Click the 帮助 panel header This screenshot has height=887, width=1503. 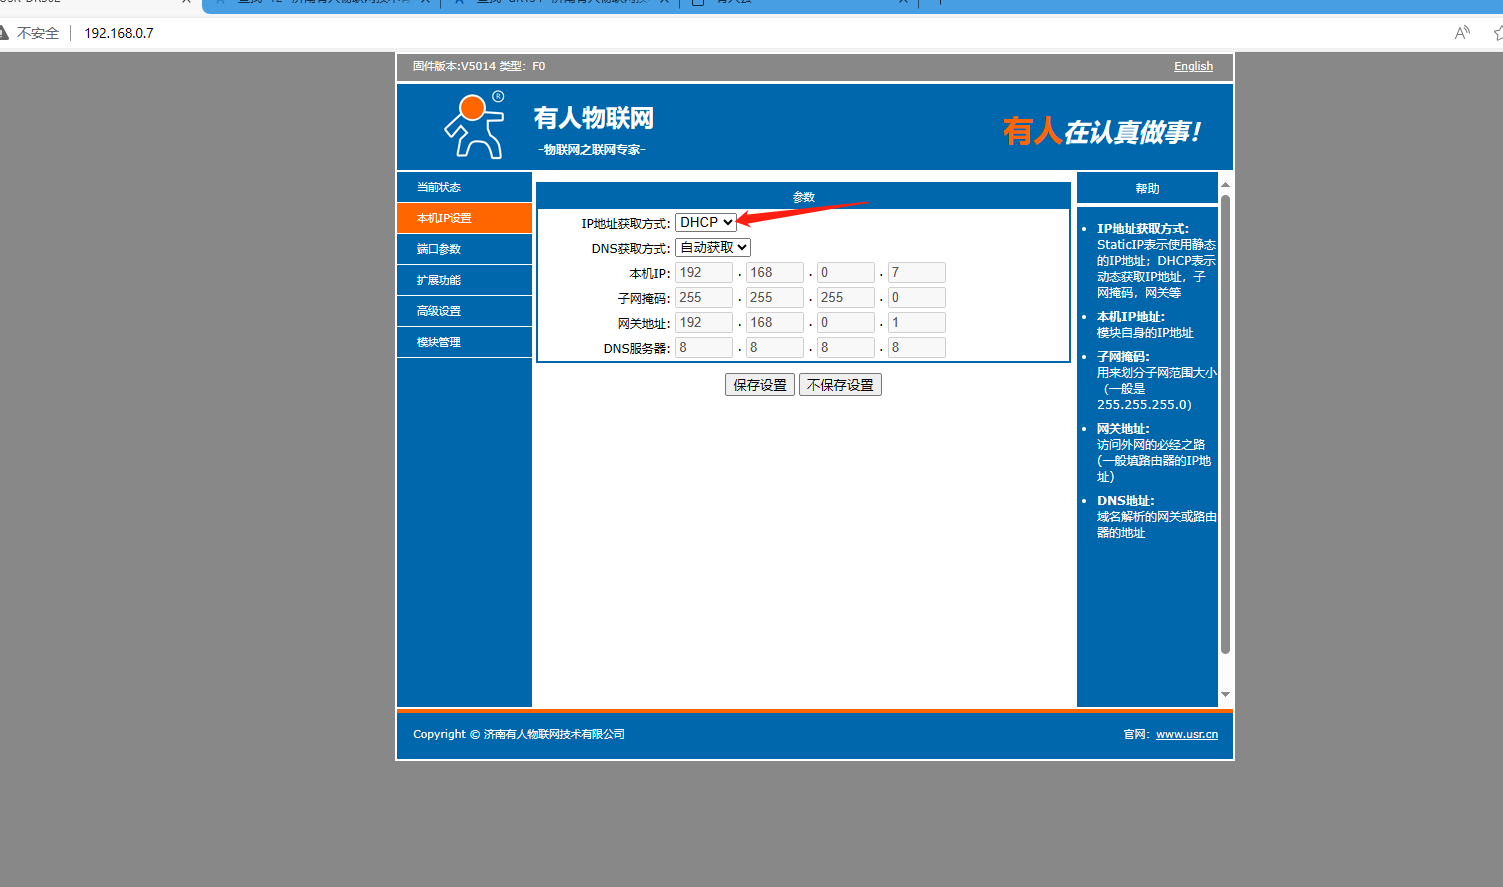[1147, 188]
